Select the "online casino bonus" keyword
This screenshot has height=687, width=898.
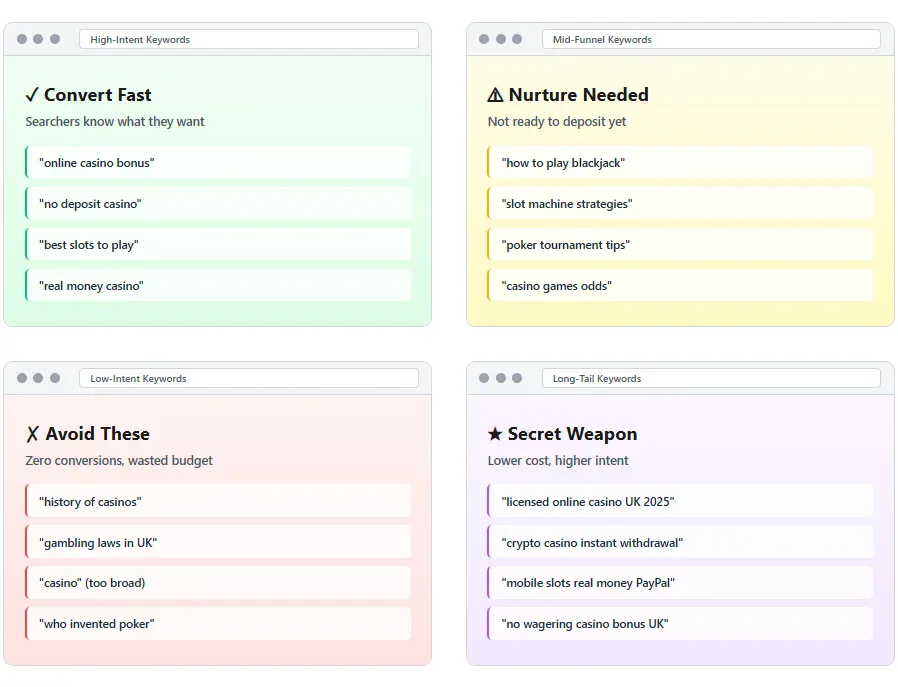coord(218,162)
